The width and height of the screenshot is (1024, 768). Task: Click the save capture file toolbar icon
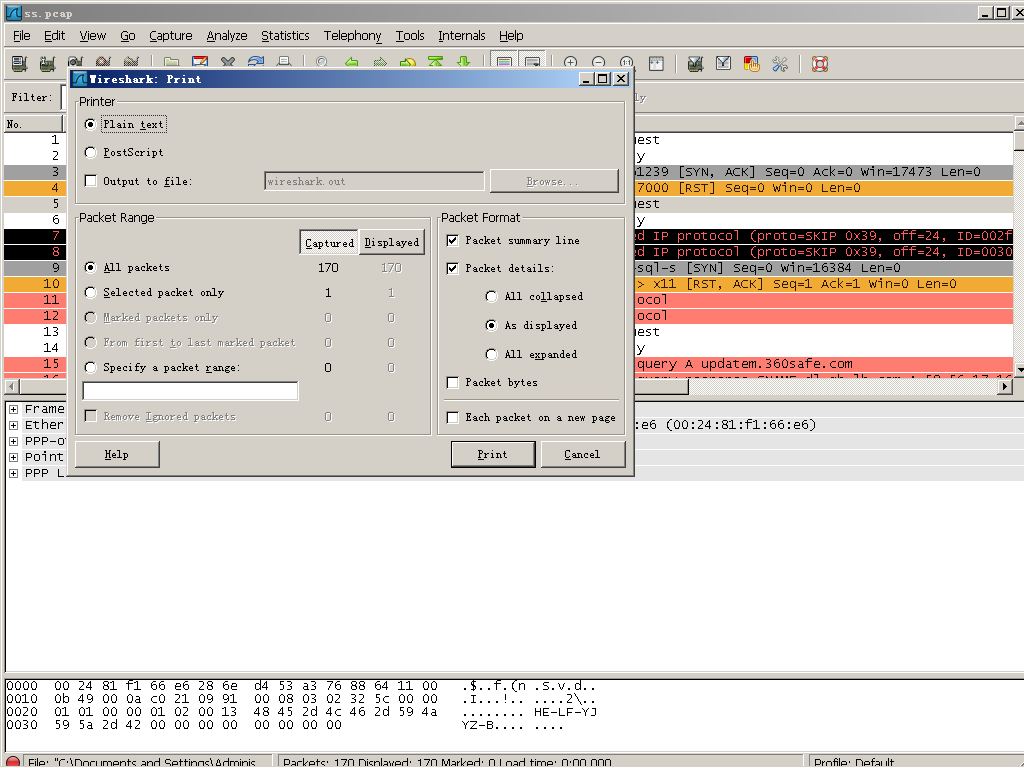pyautogui.click(x=200, y=63)
